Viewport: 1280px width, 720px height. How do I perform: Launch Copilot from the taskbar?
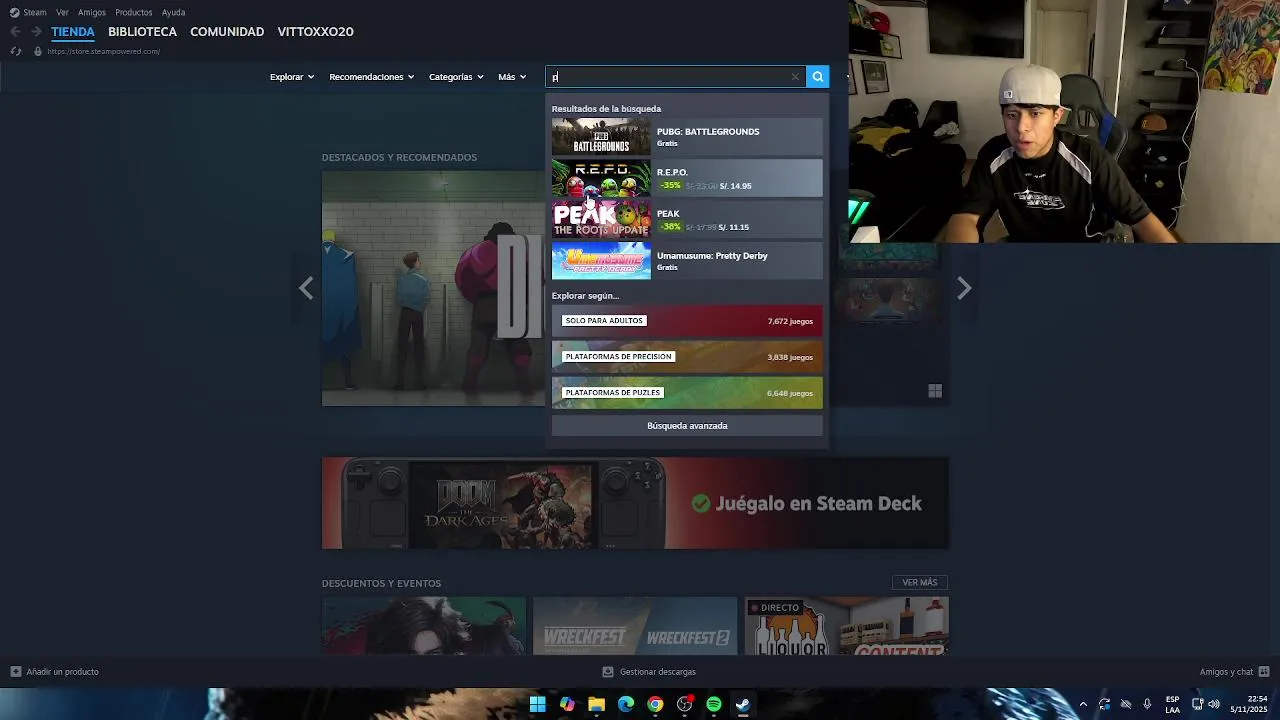567,704
